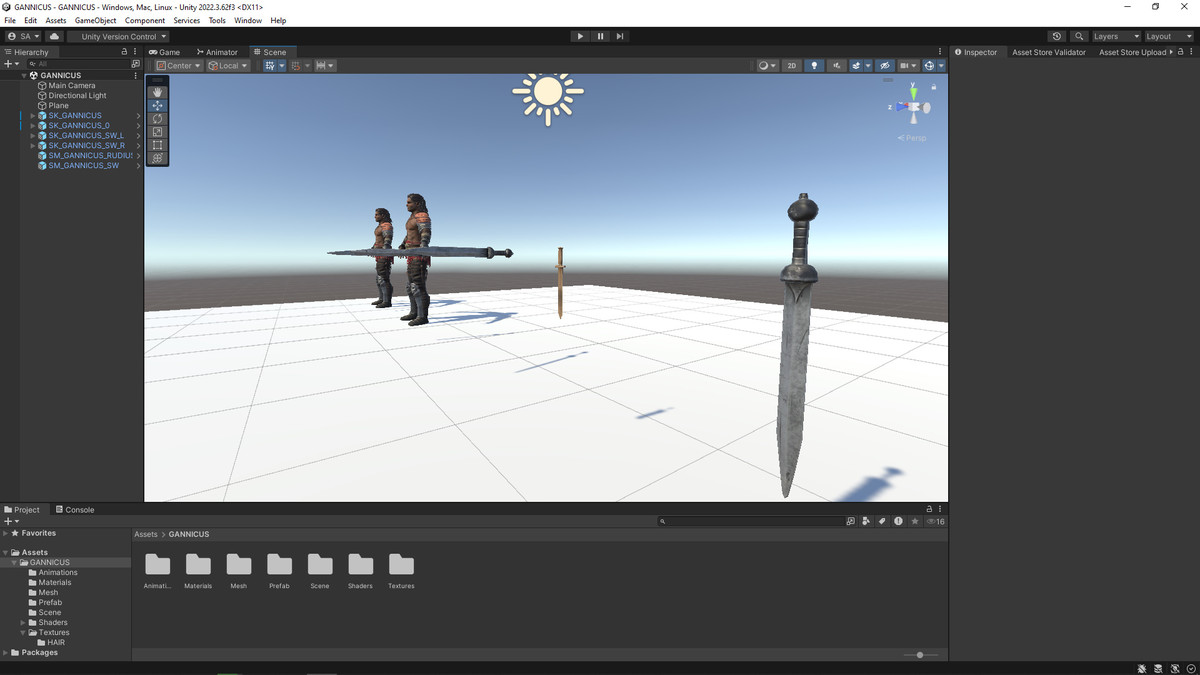Expand SK_GANNICUS_SW_L in Hierarchy
The image size is (1200, 675).
[33, 135]
